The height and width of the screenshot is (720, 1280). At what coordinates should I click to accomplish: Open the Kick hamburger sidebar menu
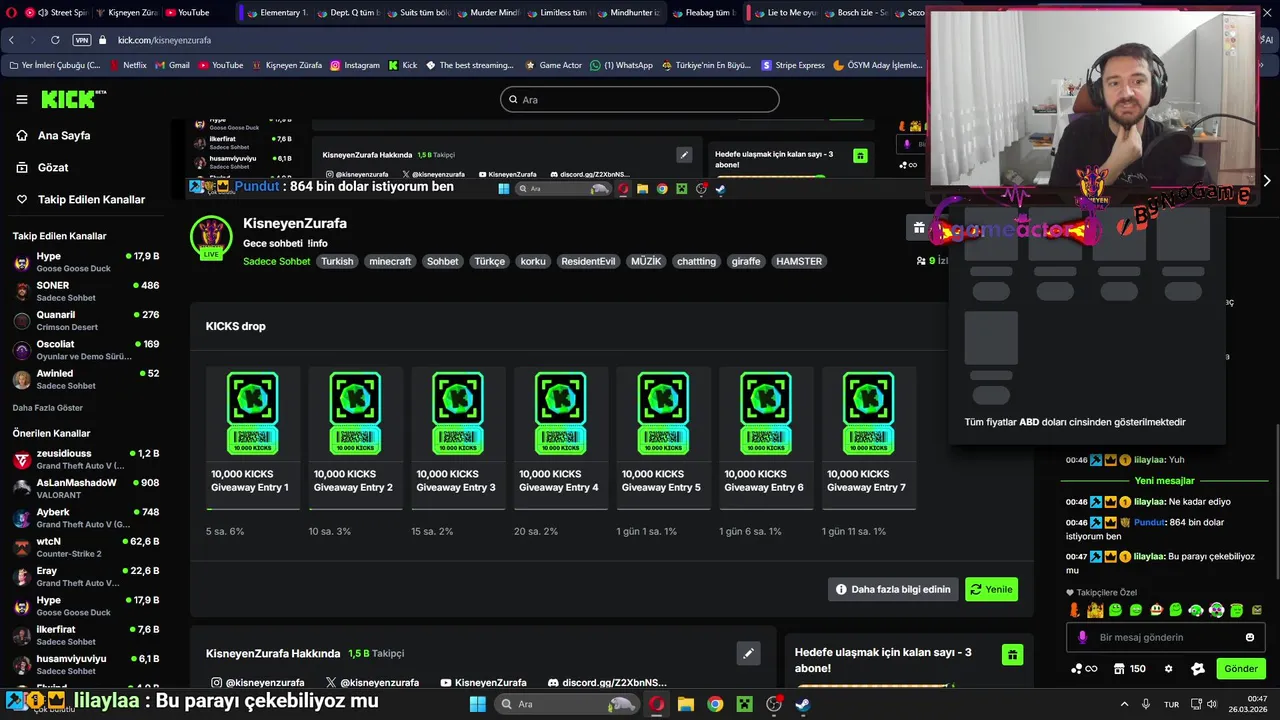pos(22,99)
